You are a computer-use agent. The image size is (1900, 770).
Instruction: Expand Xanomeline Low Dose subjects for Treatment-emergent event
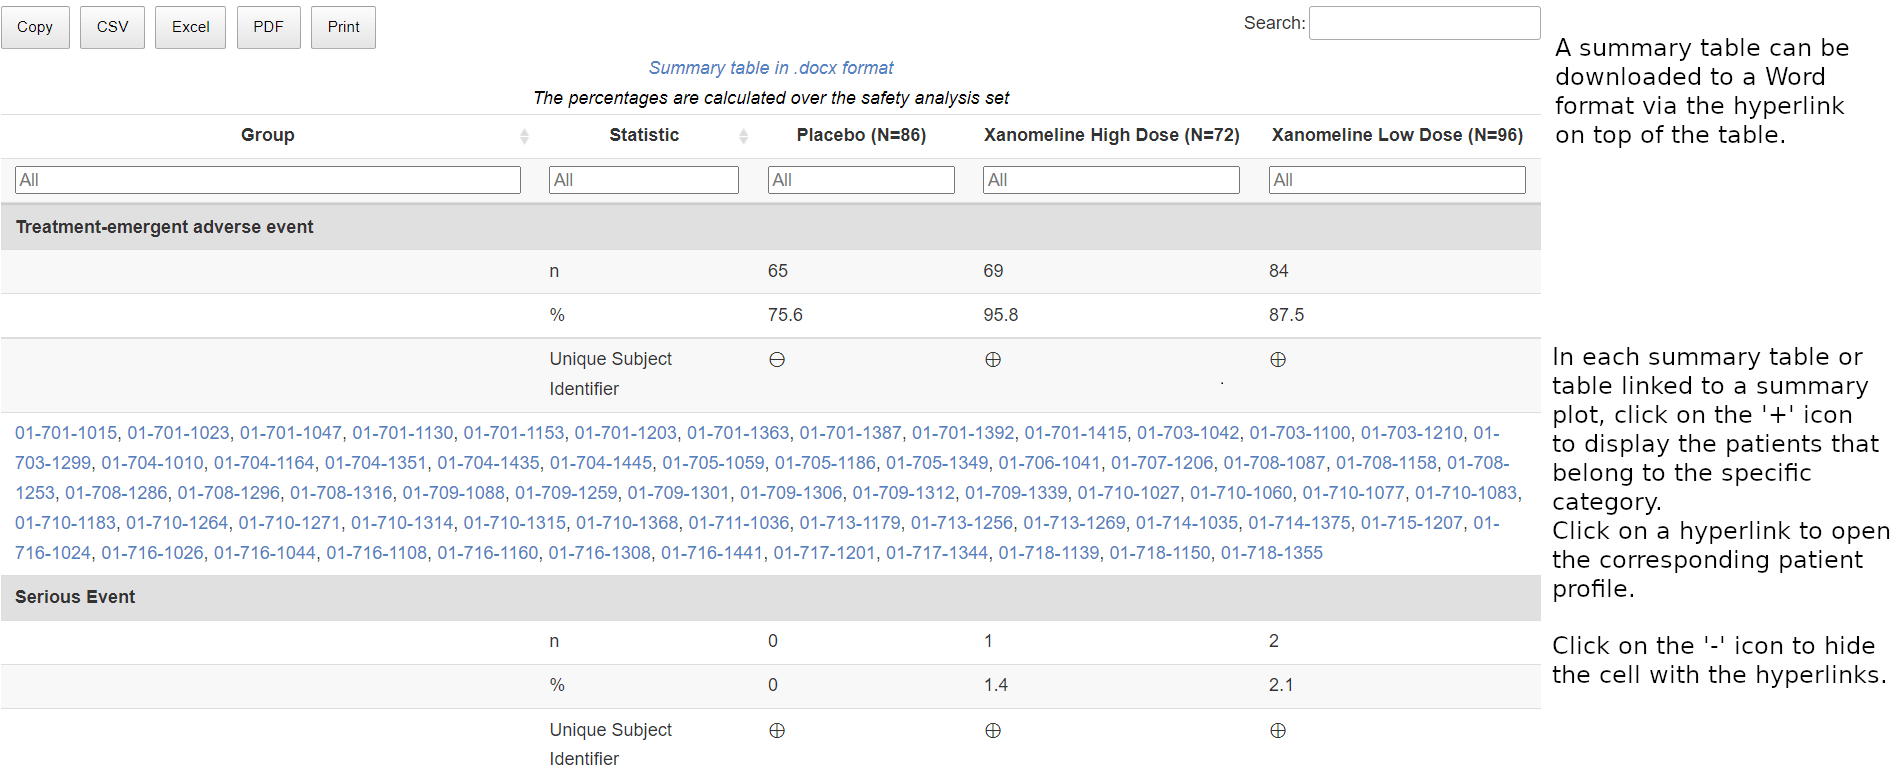click(1278, 360)
